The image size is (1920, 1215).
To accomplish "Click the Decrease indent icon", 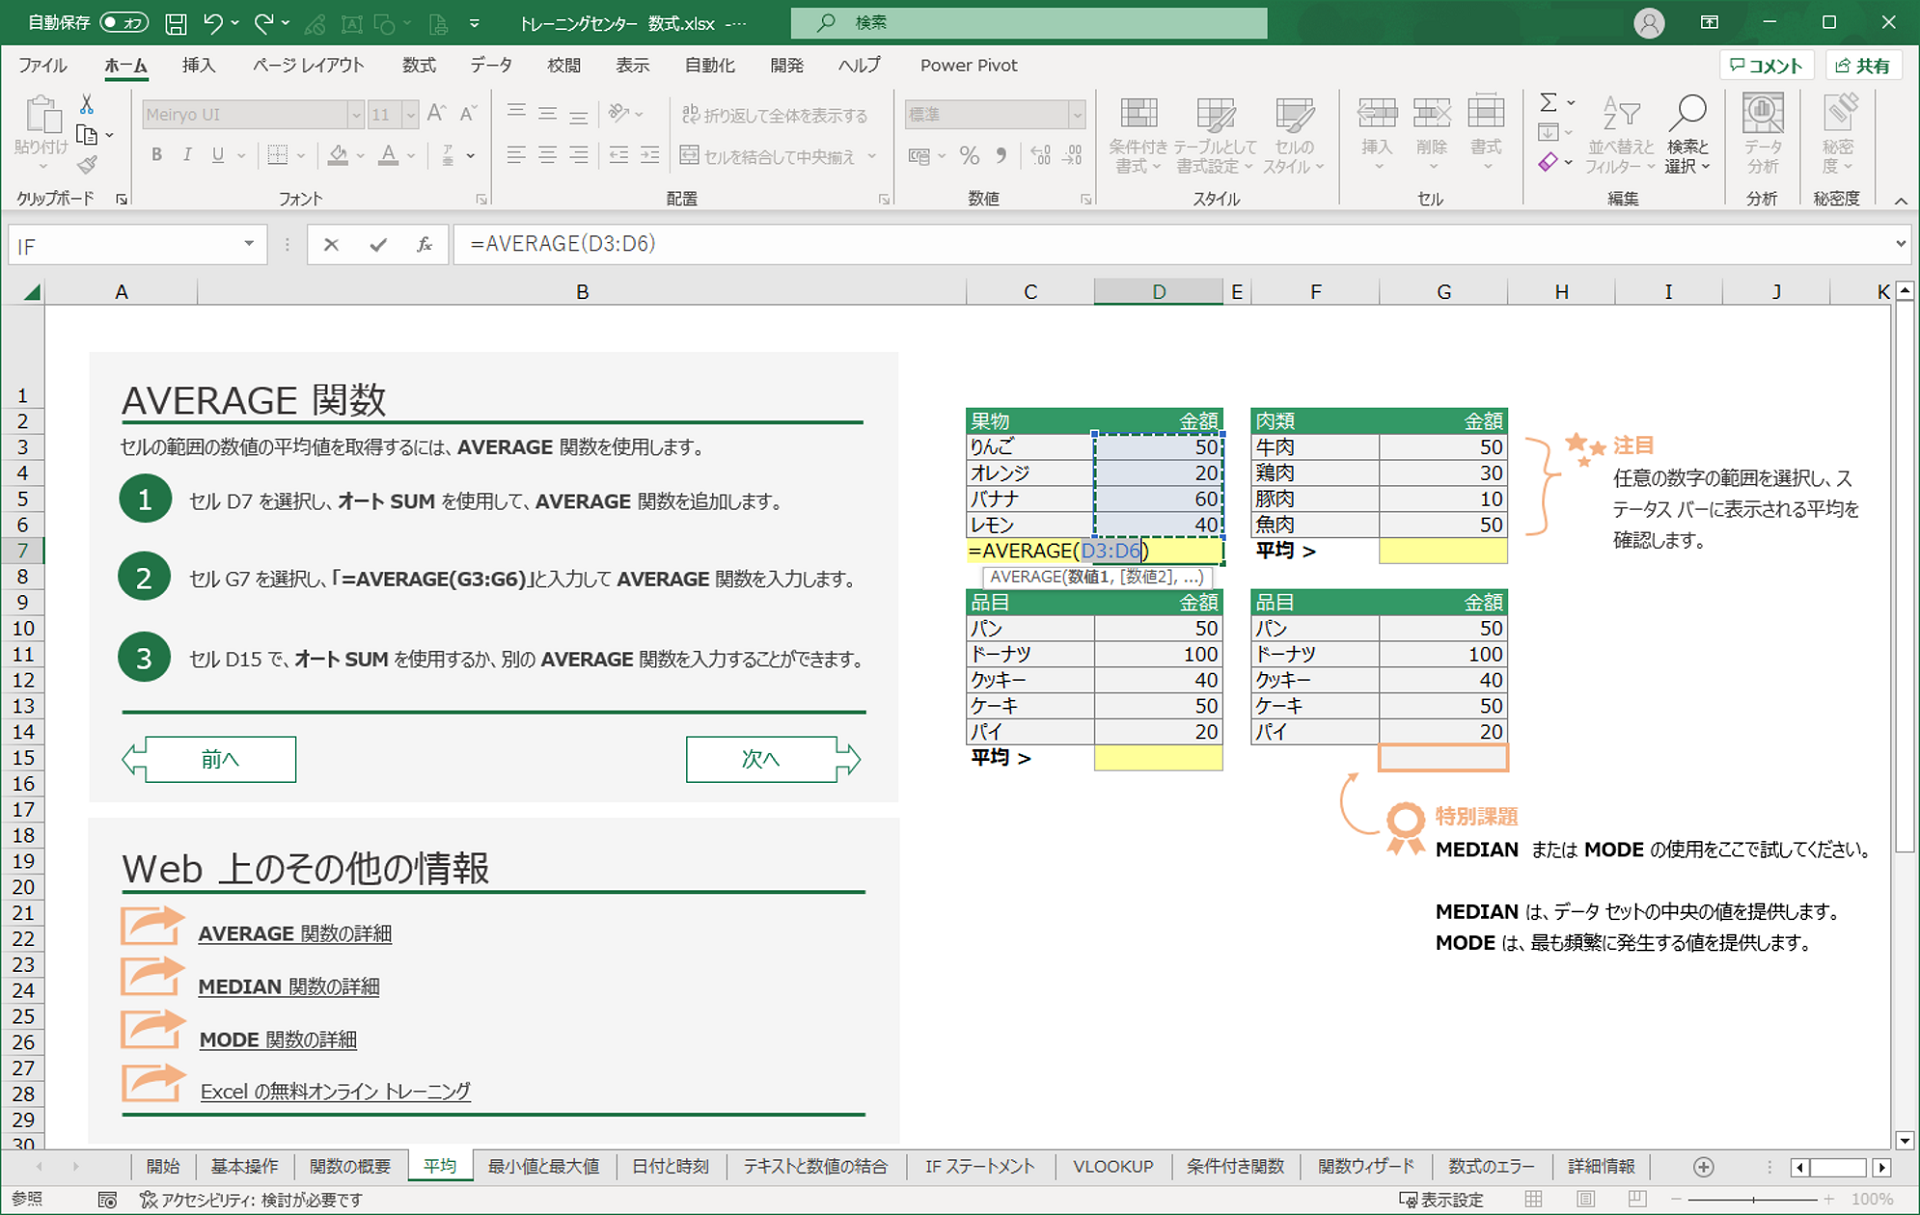I will (619, 156).
